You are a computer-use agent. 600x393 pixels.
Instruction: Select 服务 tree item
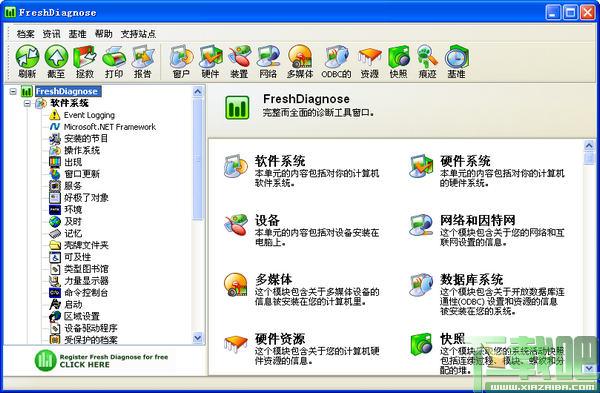[73, 186]
